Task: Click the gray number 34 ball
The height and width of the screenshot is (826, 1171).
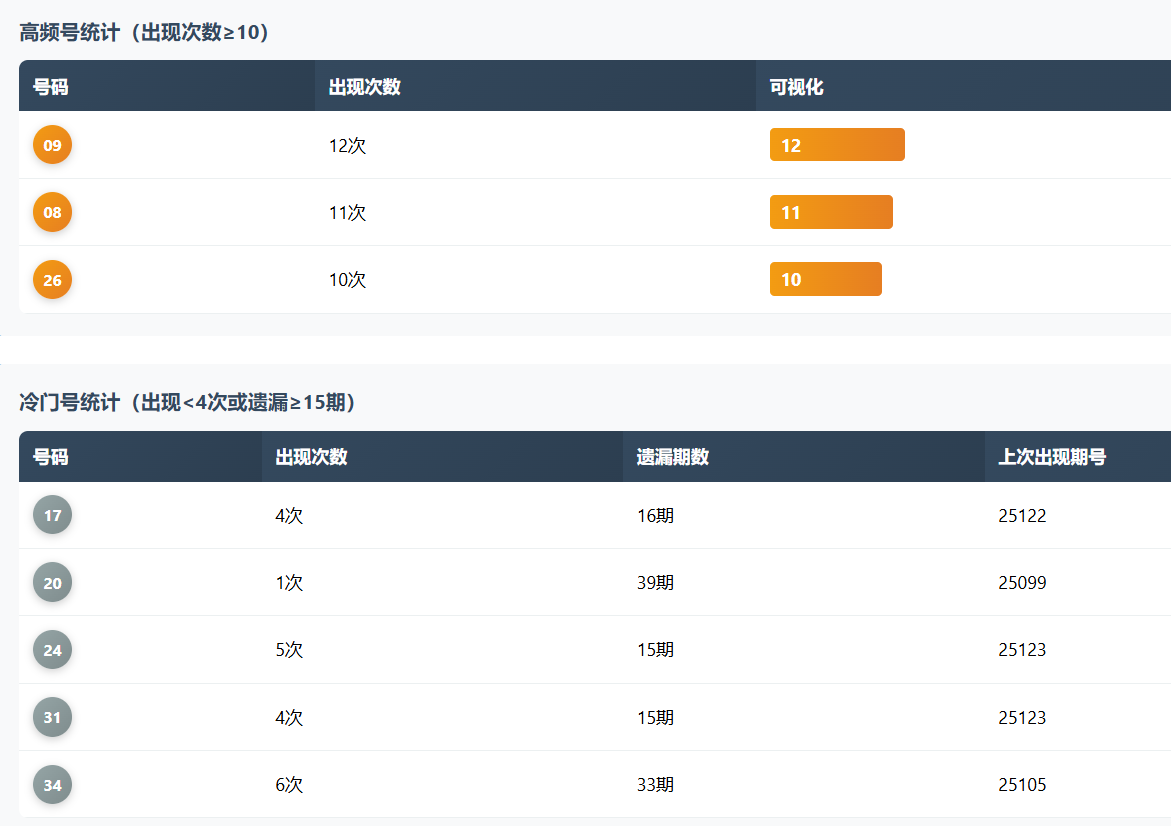Action: click(x=52, y=785)
